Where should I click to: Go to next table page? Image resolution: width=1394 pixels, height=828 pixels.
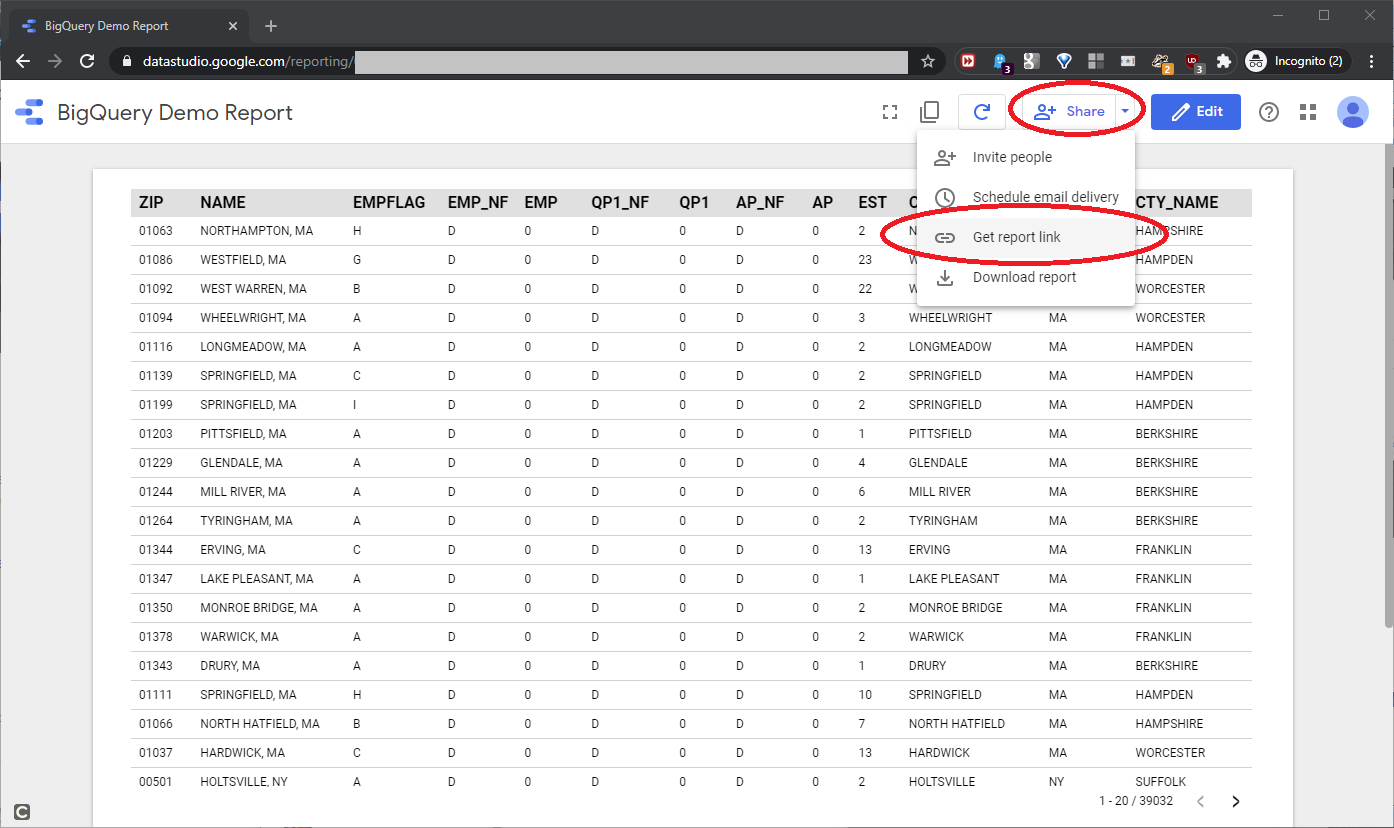[1236, 801]
